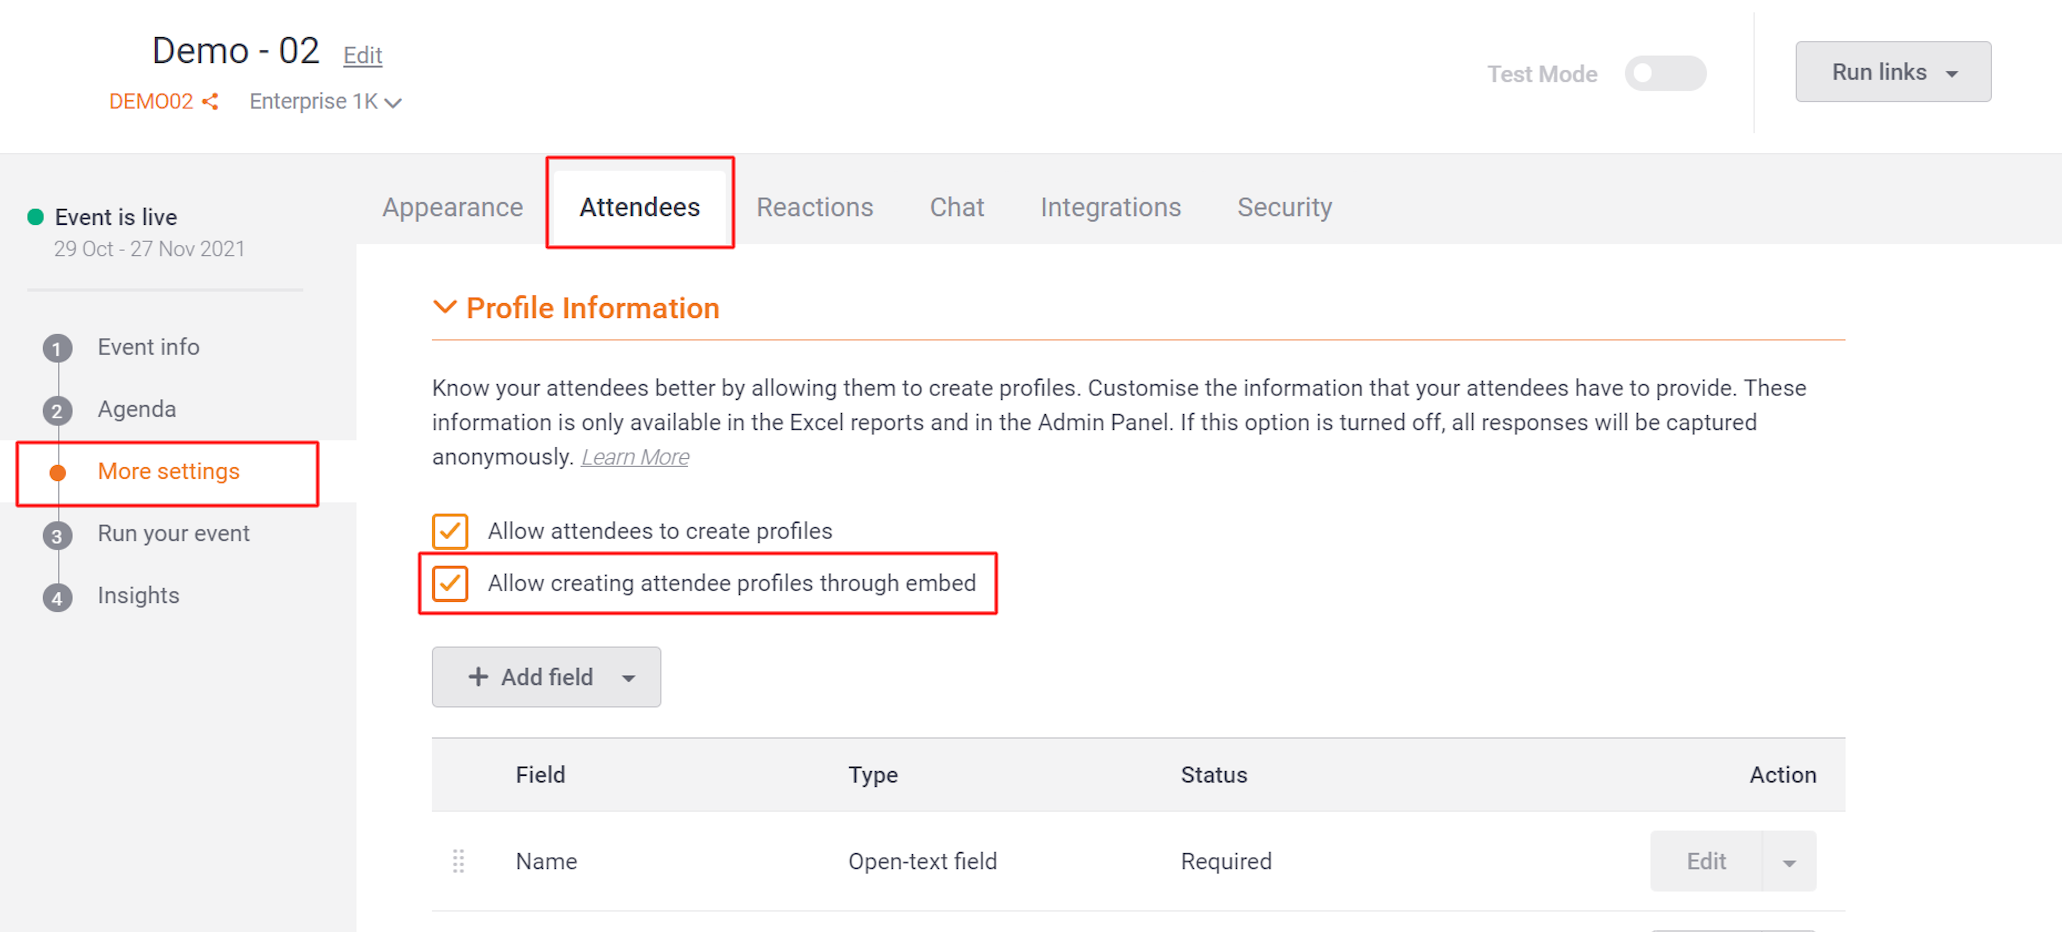
Task: Click the step 3 Run your event circle
Action: tap(57, 536)
